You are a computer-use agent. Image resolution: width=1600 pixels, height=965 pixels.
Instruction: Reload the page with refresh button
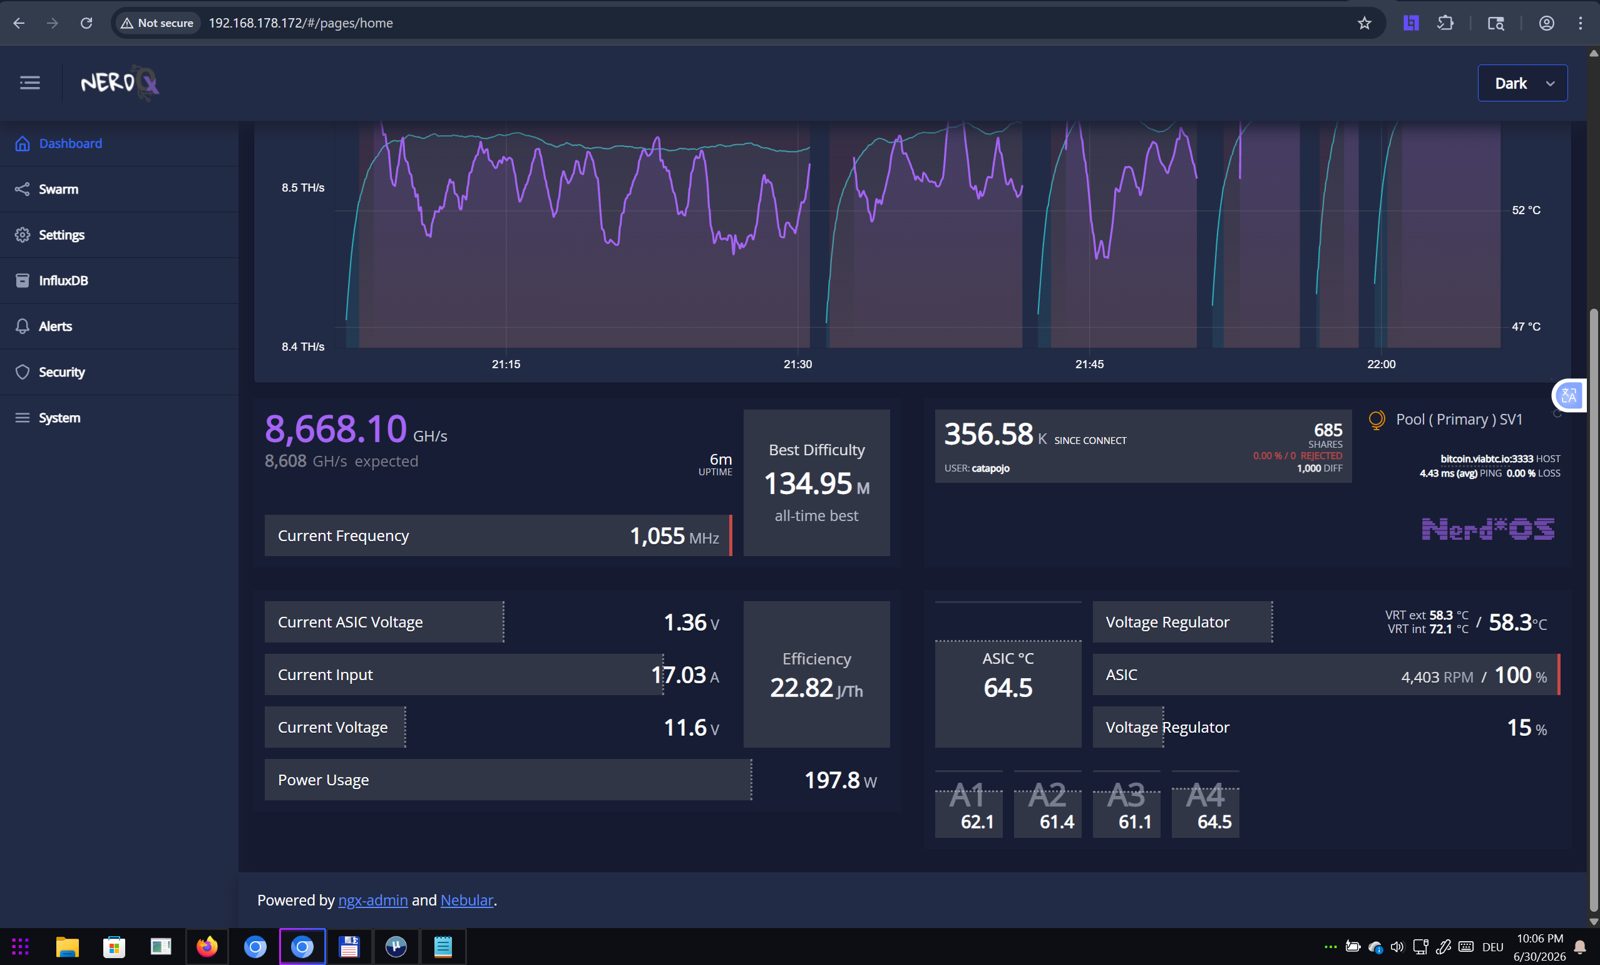(x=86, y=23)
